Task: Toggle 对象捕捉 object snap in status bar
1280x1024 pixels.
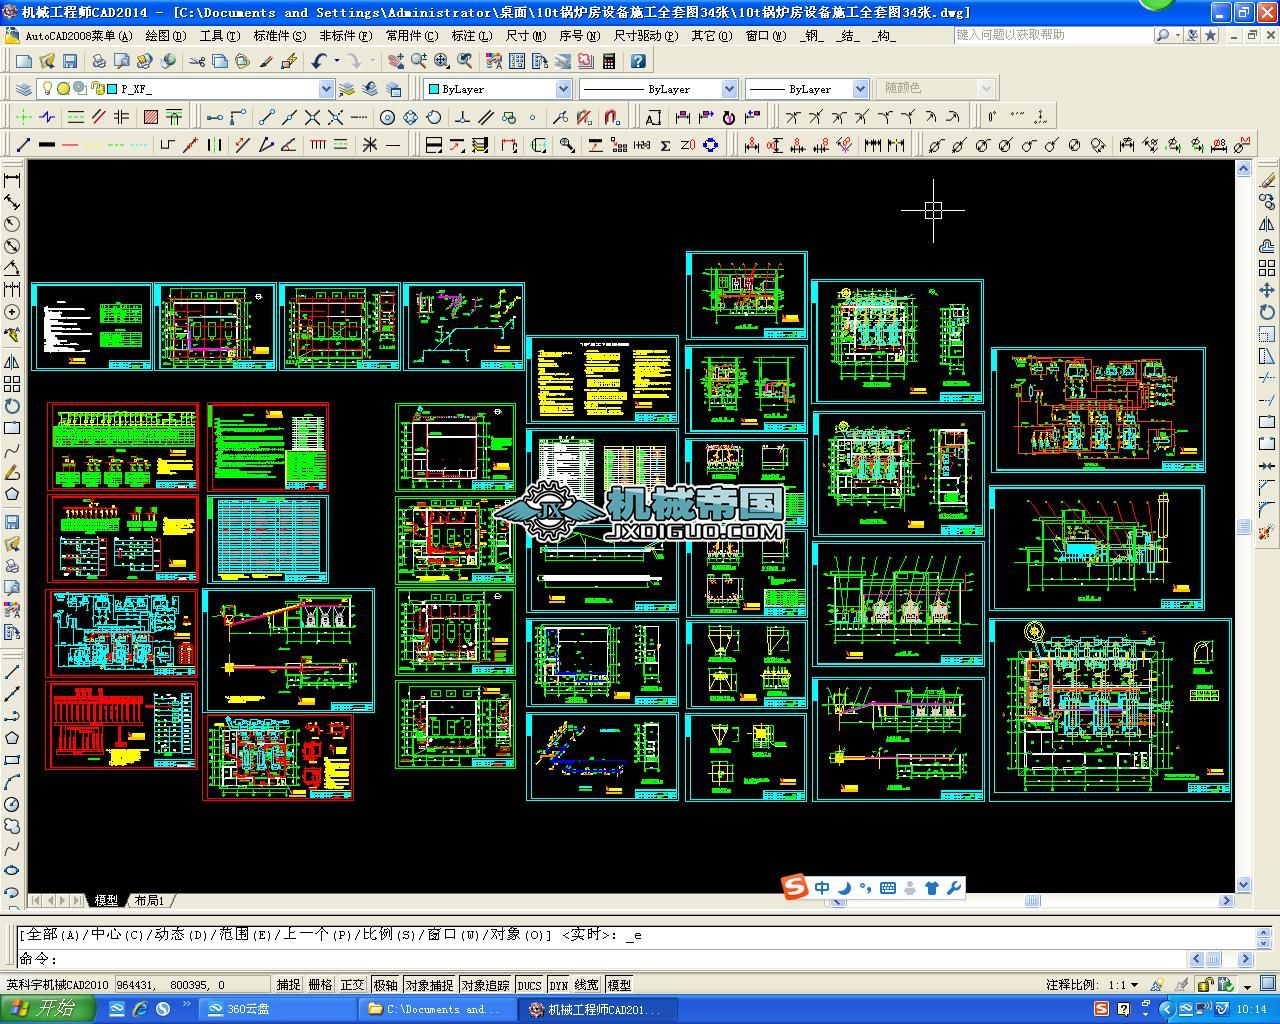Action: 428,985
